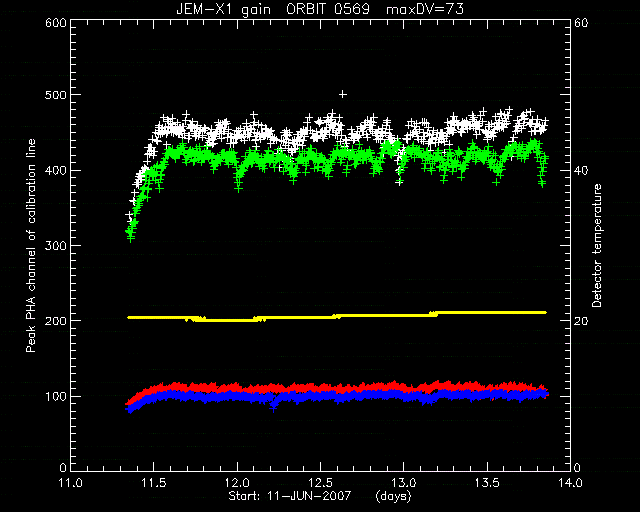Viewport: 640px width, 512px height.
Task: Click the green rising curve start near 320
Action: (x=131, y=234)
